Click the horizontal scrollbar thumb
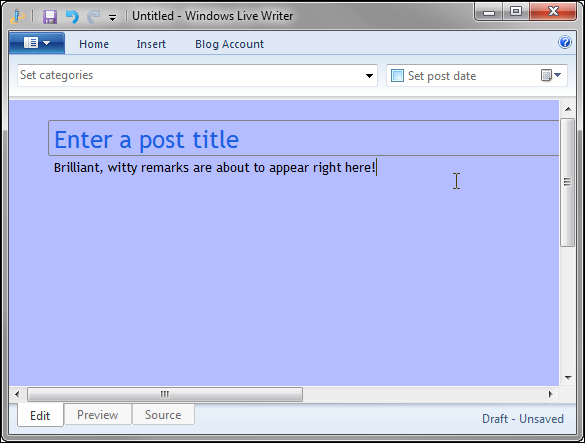The image size is (585, 443). 165,394
